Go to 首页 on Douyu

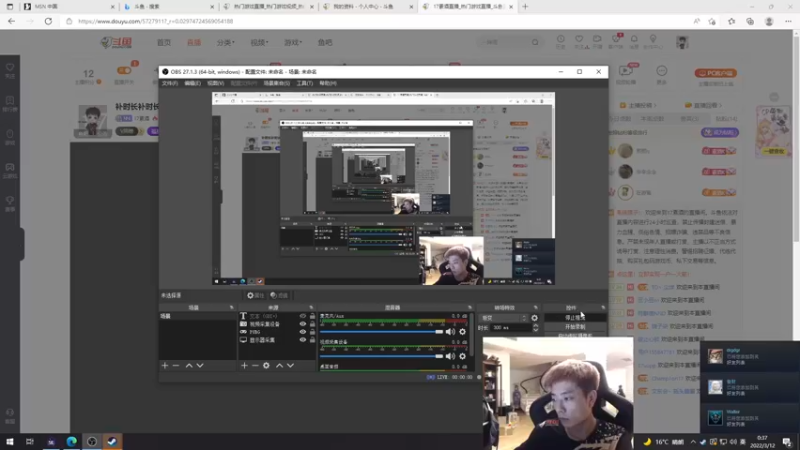coord(164,42)
